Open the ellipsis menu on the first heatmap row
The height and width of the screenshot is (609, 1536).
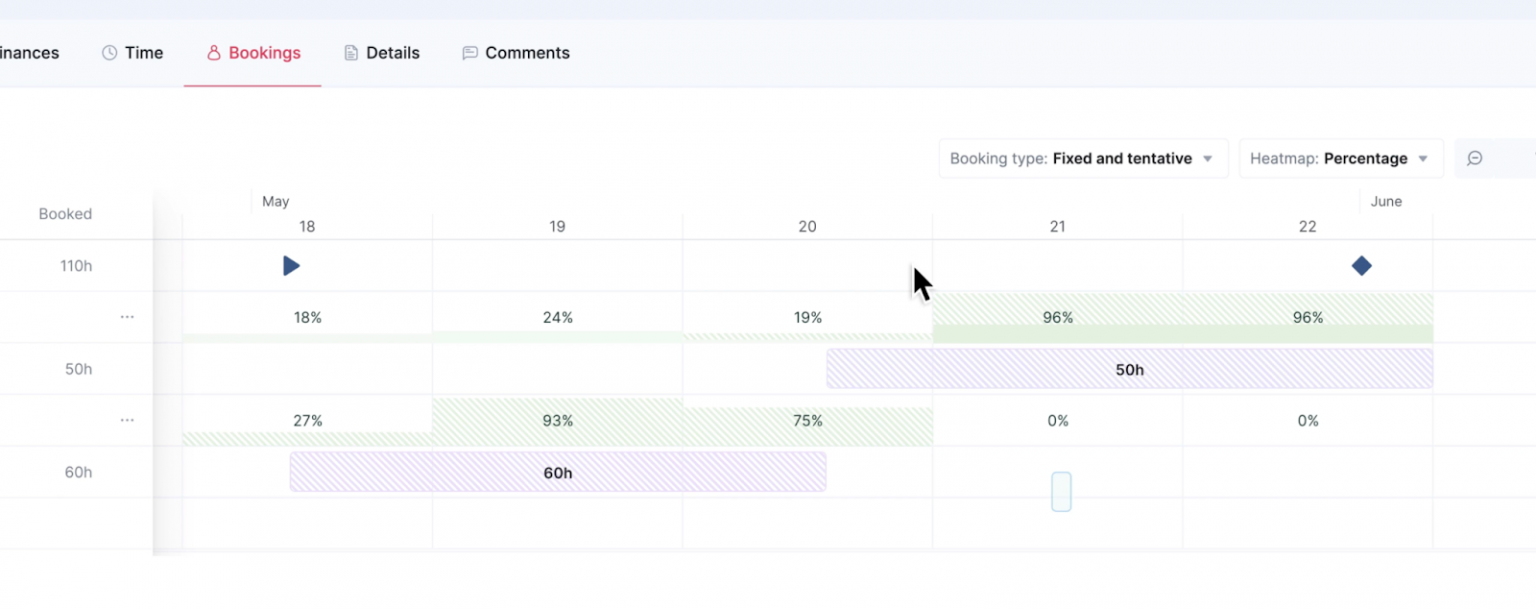click(127, 316)
